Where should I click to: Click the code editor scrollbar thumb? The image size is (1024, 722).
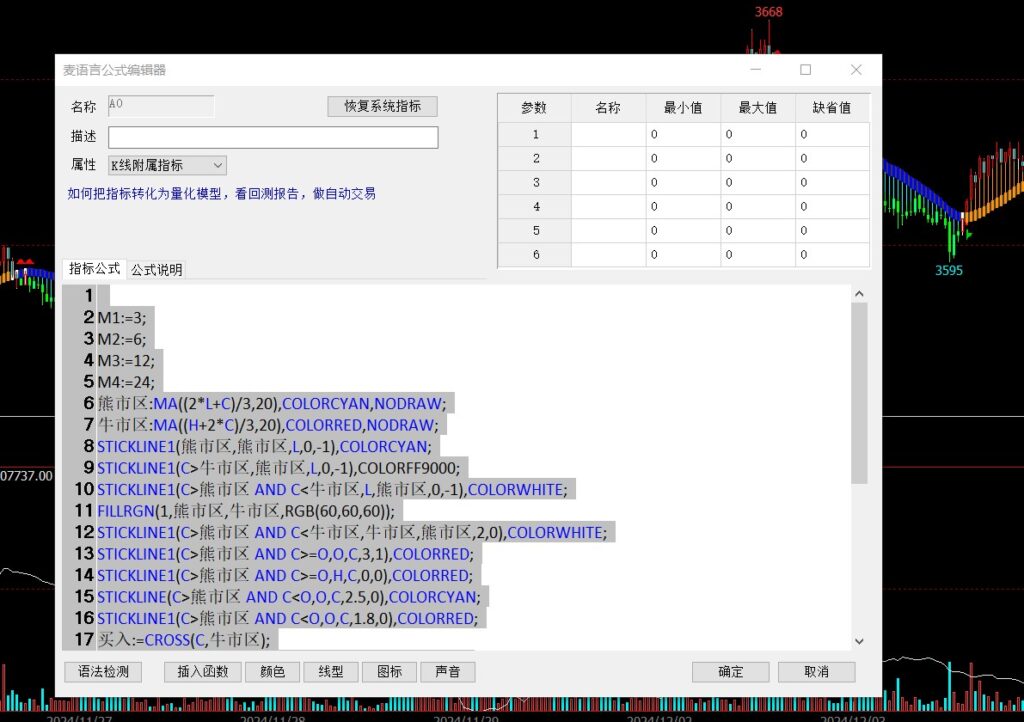(x=859, y=393)
